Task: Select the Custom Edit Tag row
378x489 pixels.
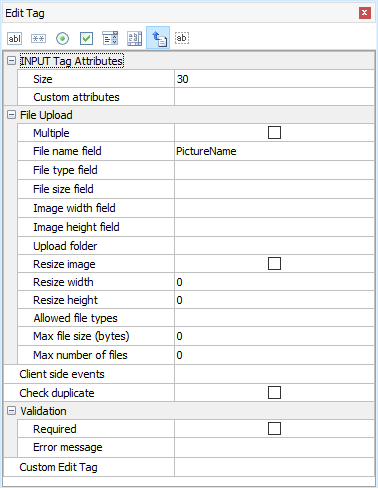Action: click(189, 467)
